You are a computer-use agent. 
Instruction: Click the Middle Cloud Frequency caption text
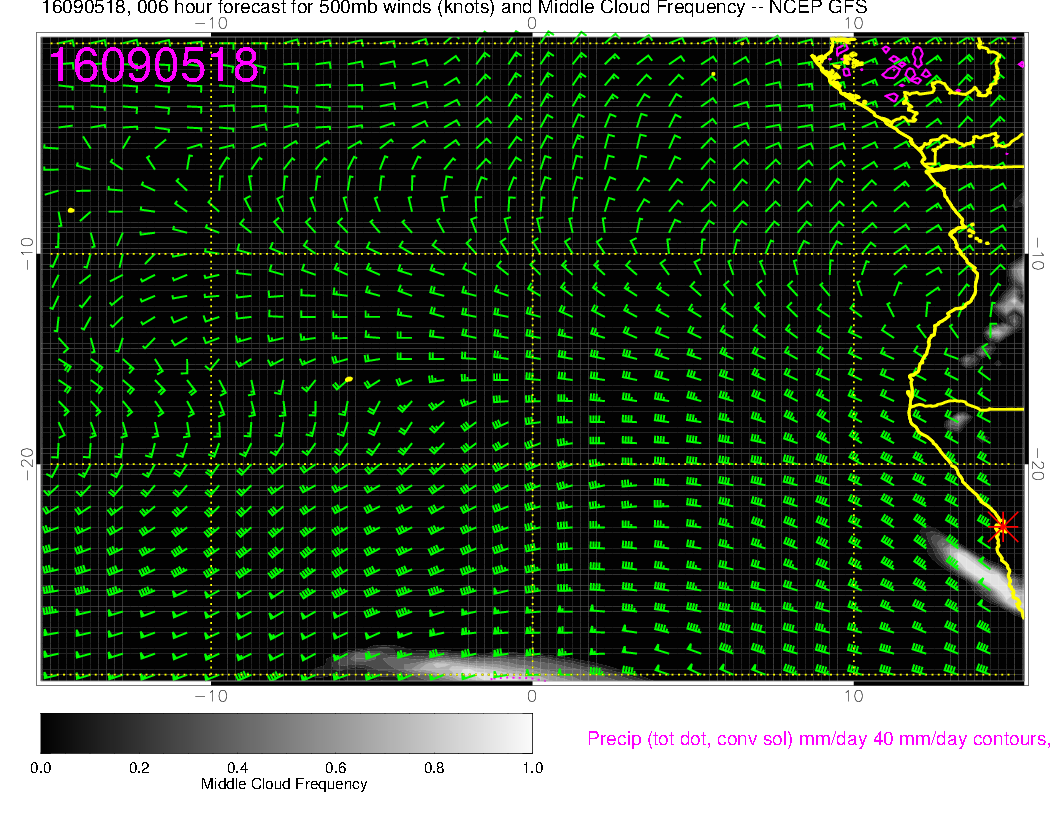click(284, 784)
